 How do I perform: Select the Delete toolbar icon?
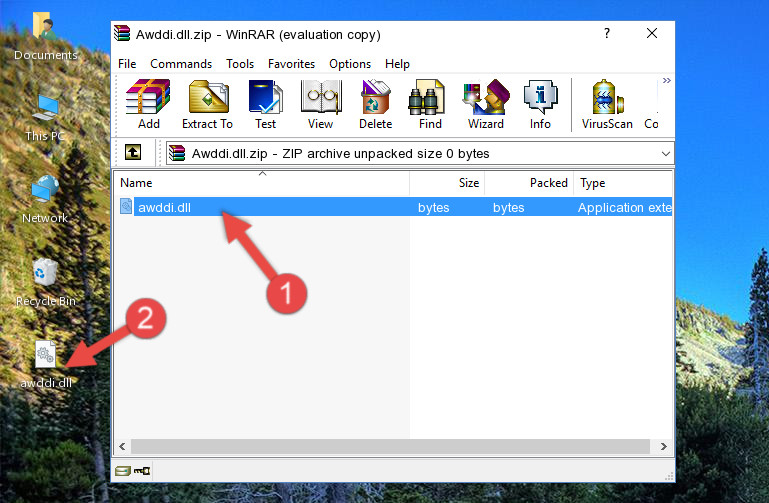[375, 104]
